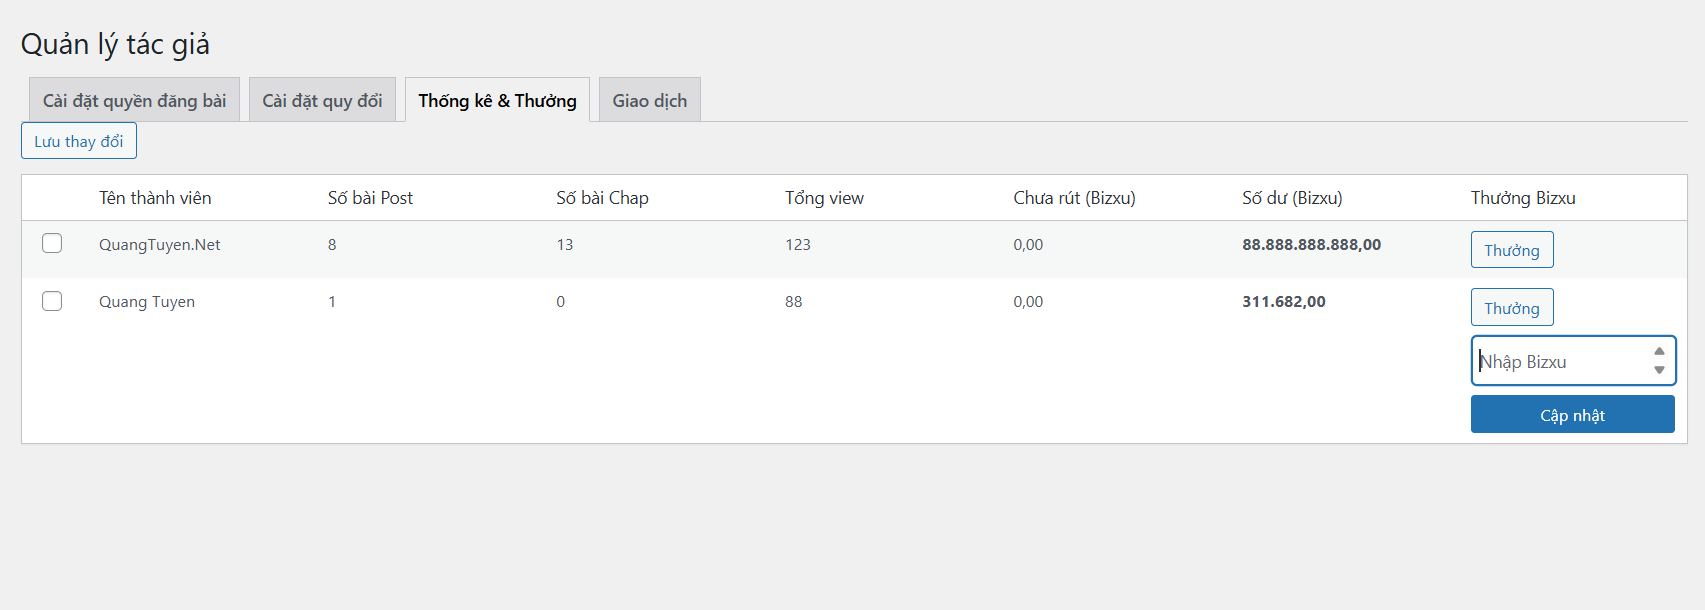Increase Bizxu amount with up arrow
Viewport: 1705px width, 610px height.
point(1659,351)
